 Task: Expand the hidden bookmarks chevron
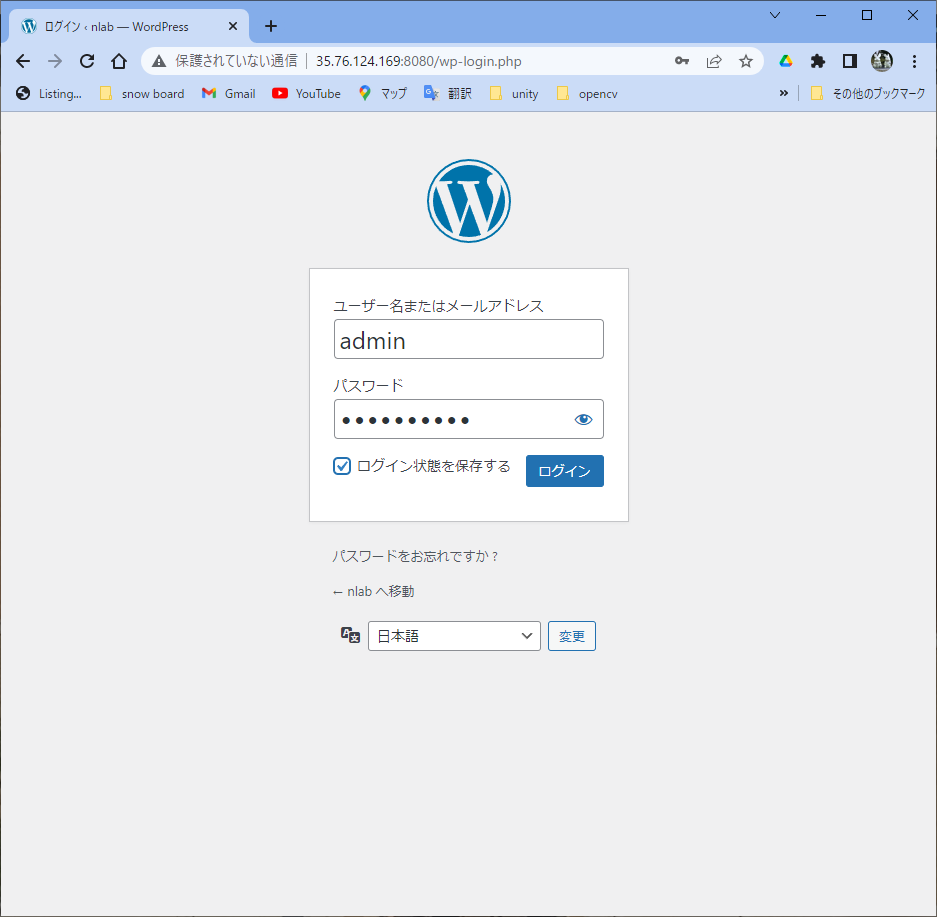(783, 93)
